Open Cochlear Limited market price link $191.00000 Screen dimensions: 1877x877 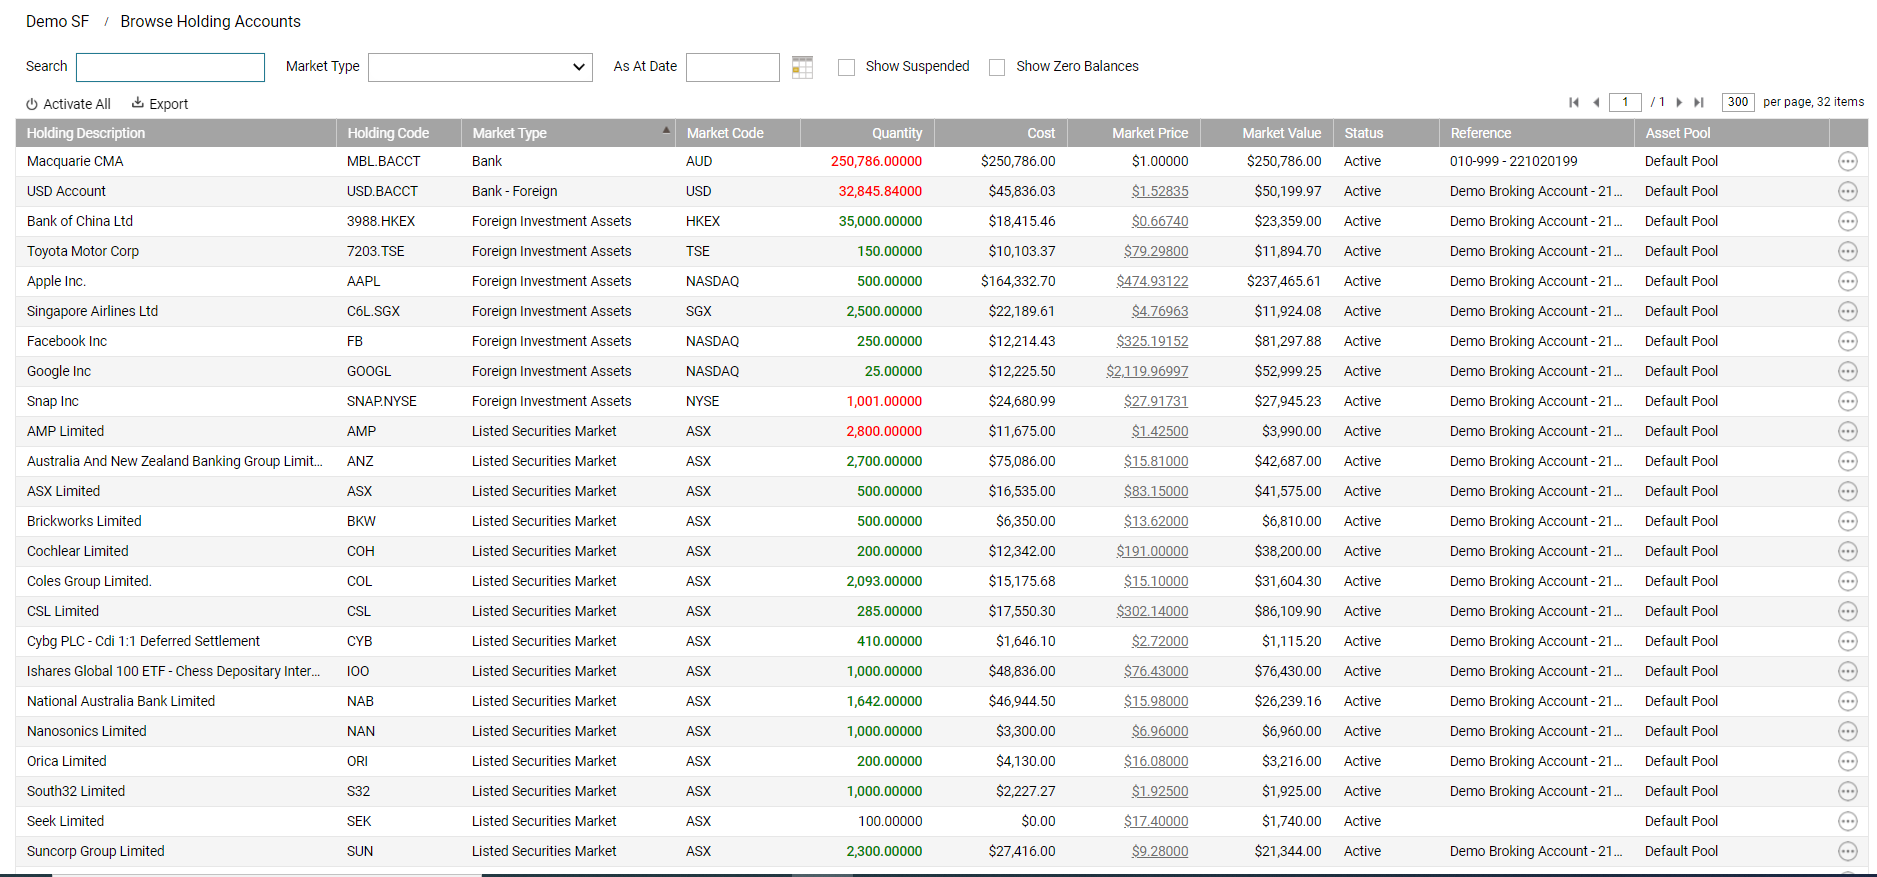click(1152, 551)
